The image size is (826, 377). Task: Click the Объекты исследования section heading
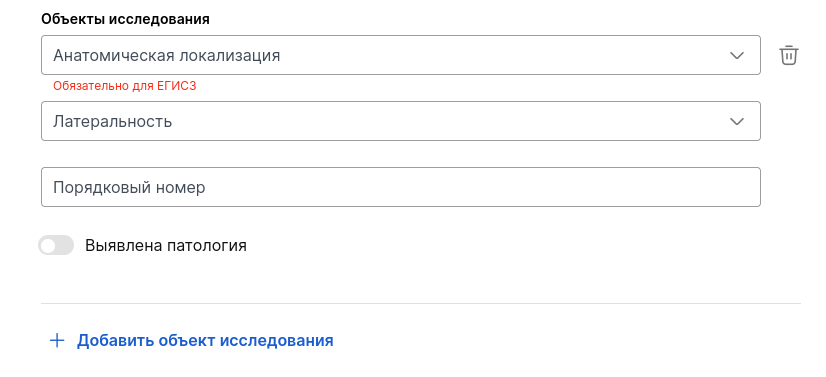(125, 19)
